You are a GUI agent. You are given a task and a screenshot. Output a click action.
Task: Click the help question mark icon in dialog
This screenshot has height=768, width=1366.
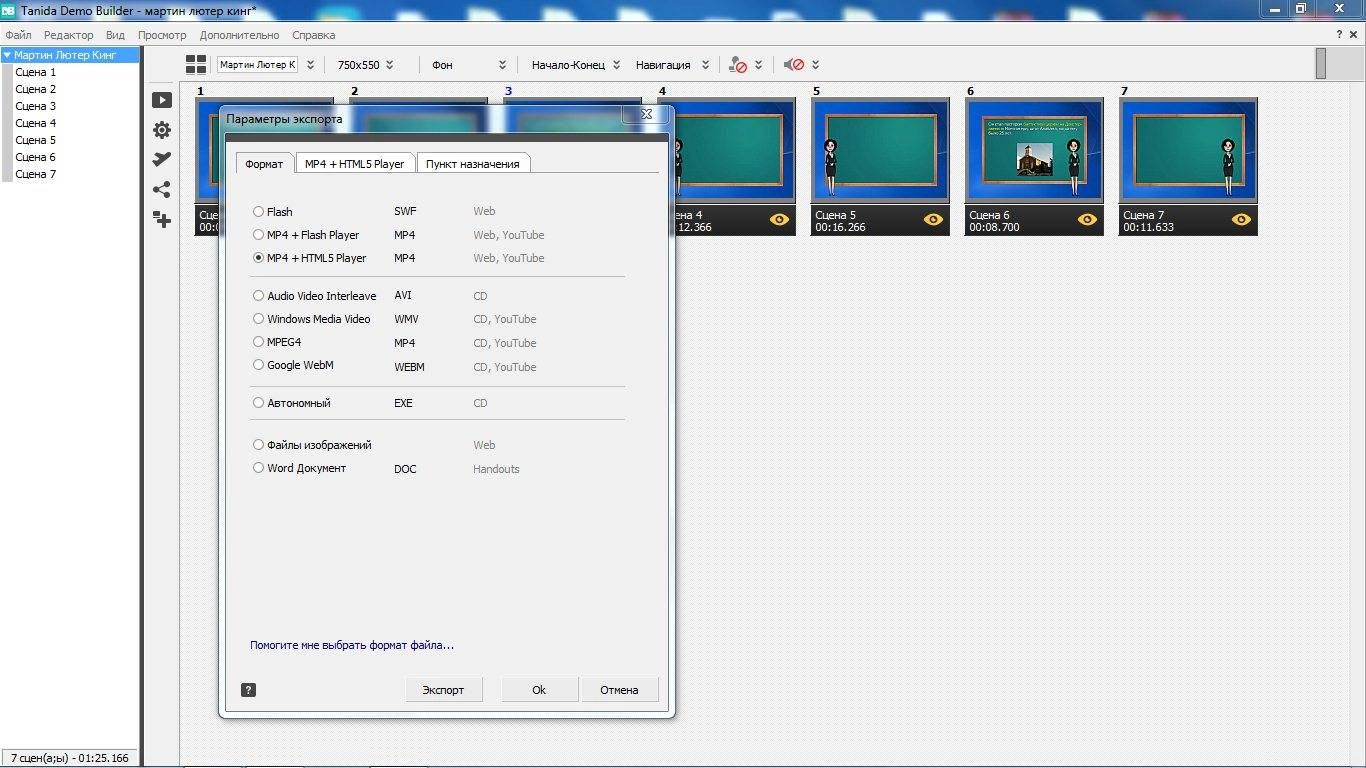click(x=249, y=690)
